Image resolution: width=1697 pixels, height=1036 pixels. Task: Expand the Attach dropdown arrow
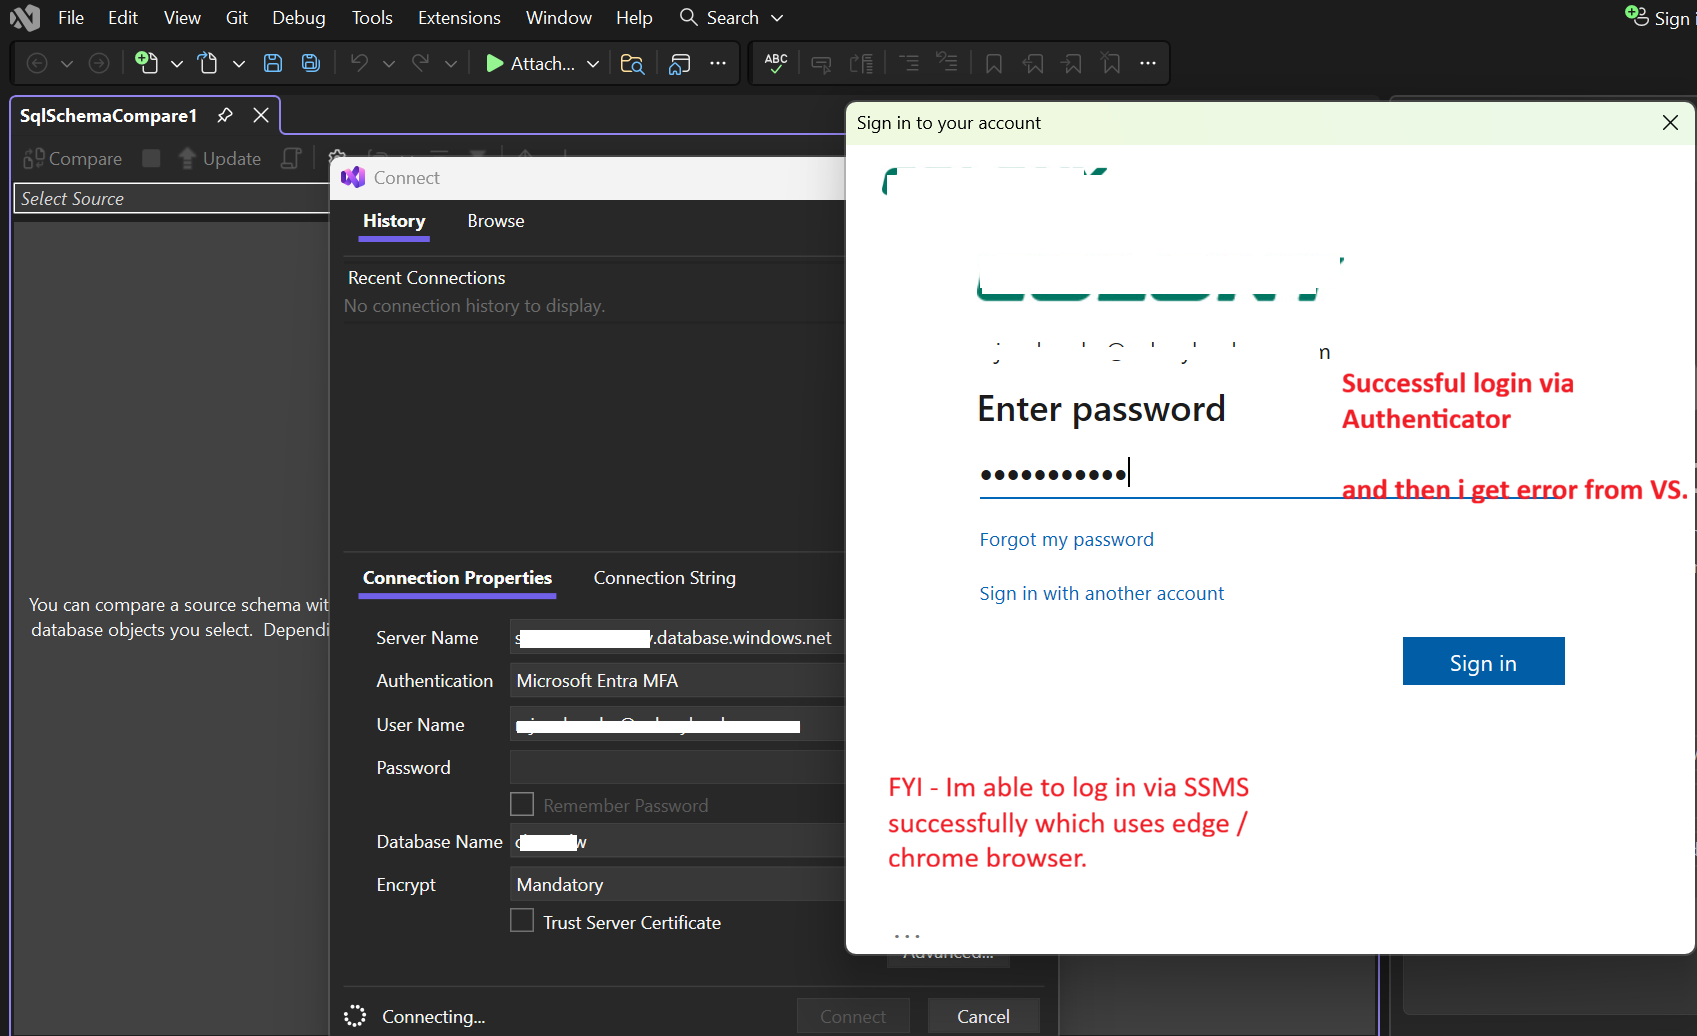593,63
